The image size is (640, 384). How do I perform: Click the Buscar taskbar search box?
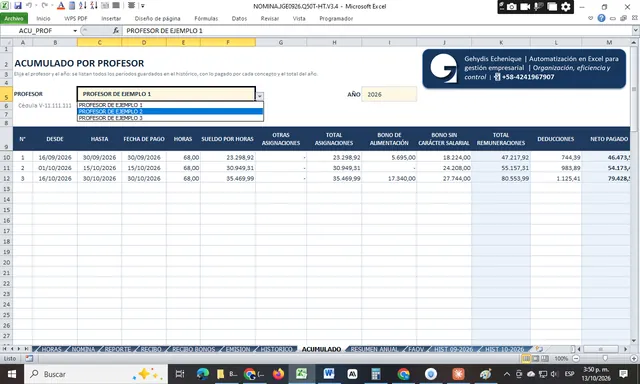pos(96,374)
